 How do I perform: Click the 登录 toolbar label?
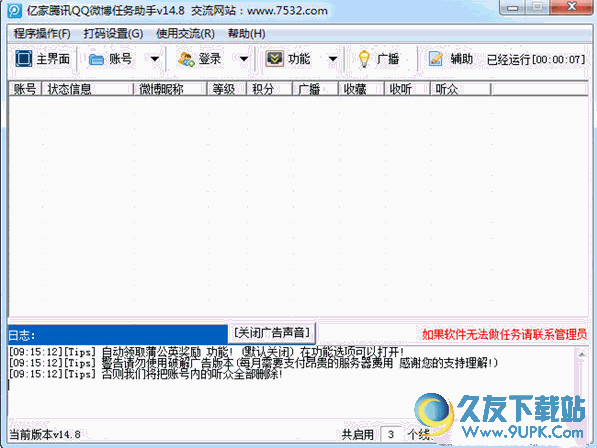click(210, 59)
